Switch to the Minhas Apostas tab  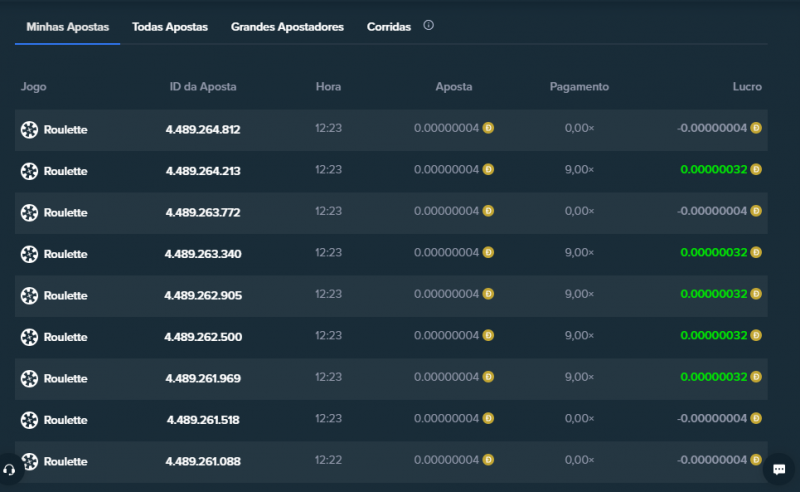(67, 27)
